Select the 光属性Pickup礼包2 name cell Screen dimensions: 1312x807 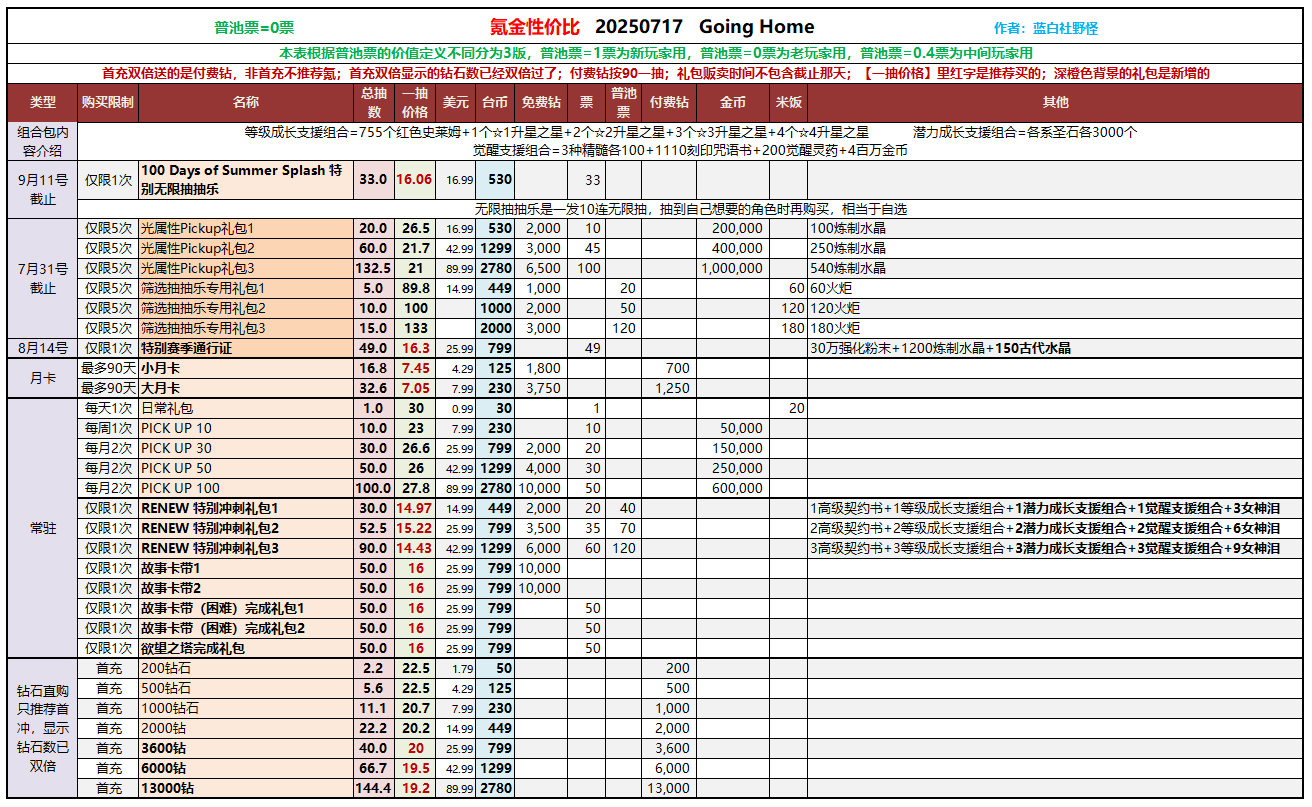[x=246, y=248]
